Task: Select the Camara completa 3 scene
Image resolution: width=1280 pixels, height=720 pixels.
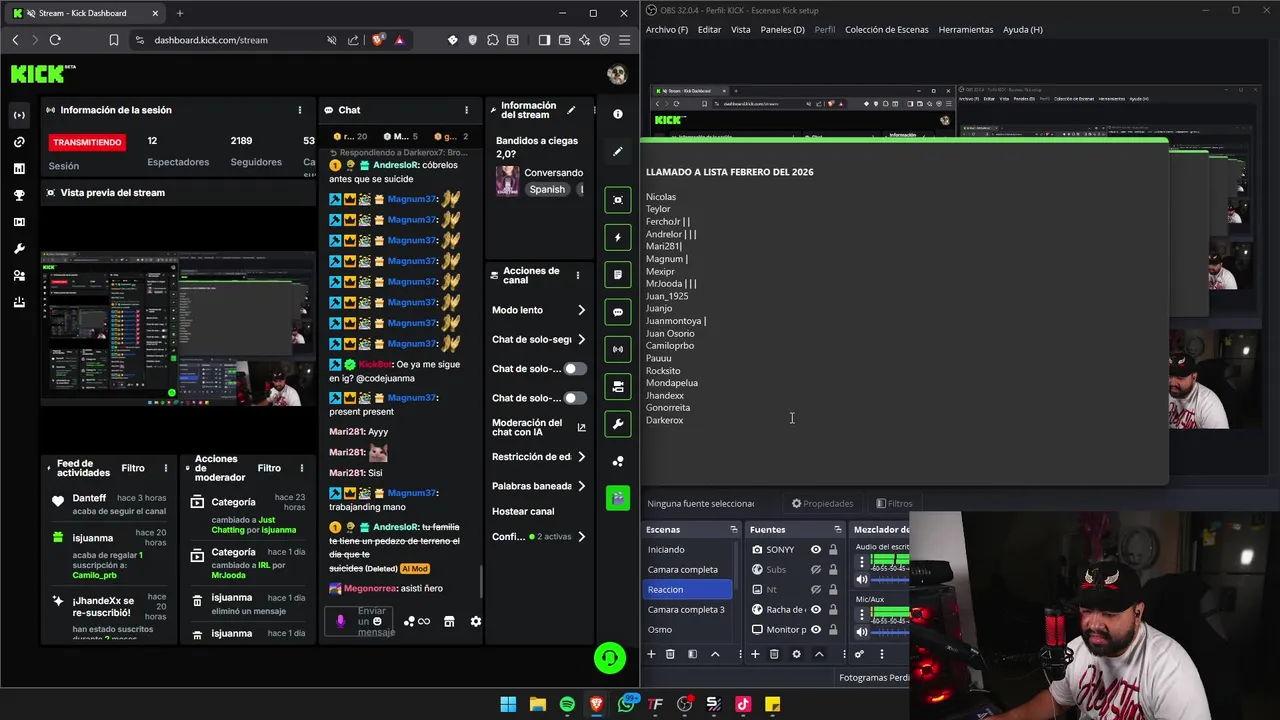Action: click(x=689, y=609)
